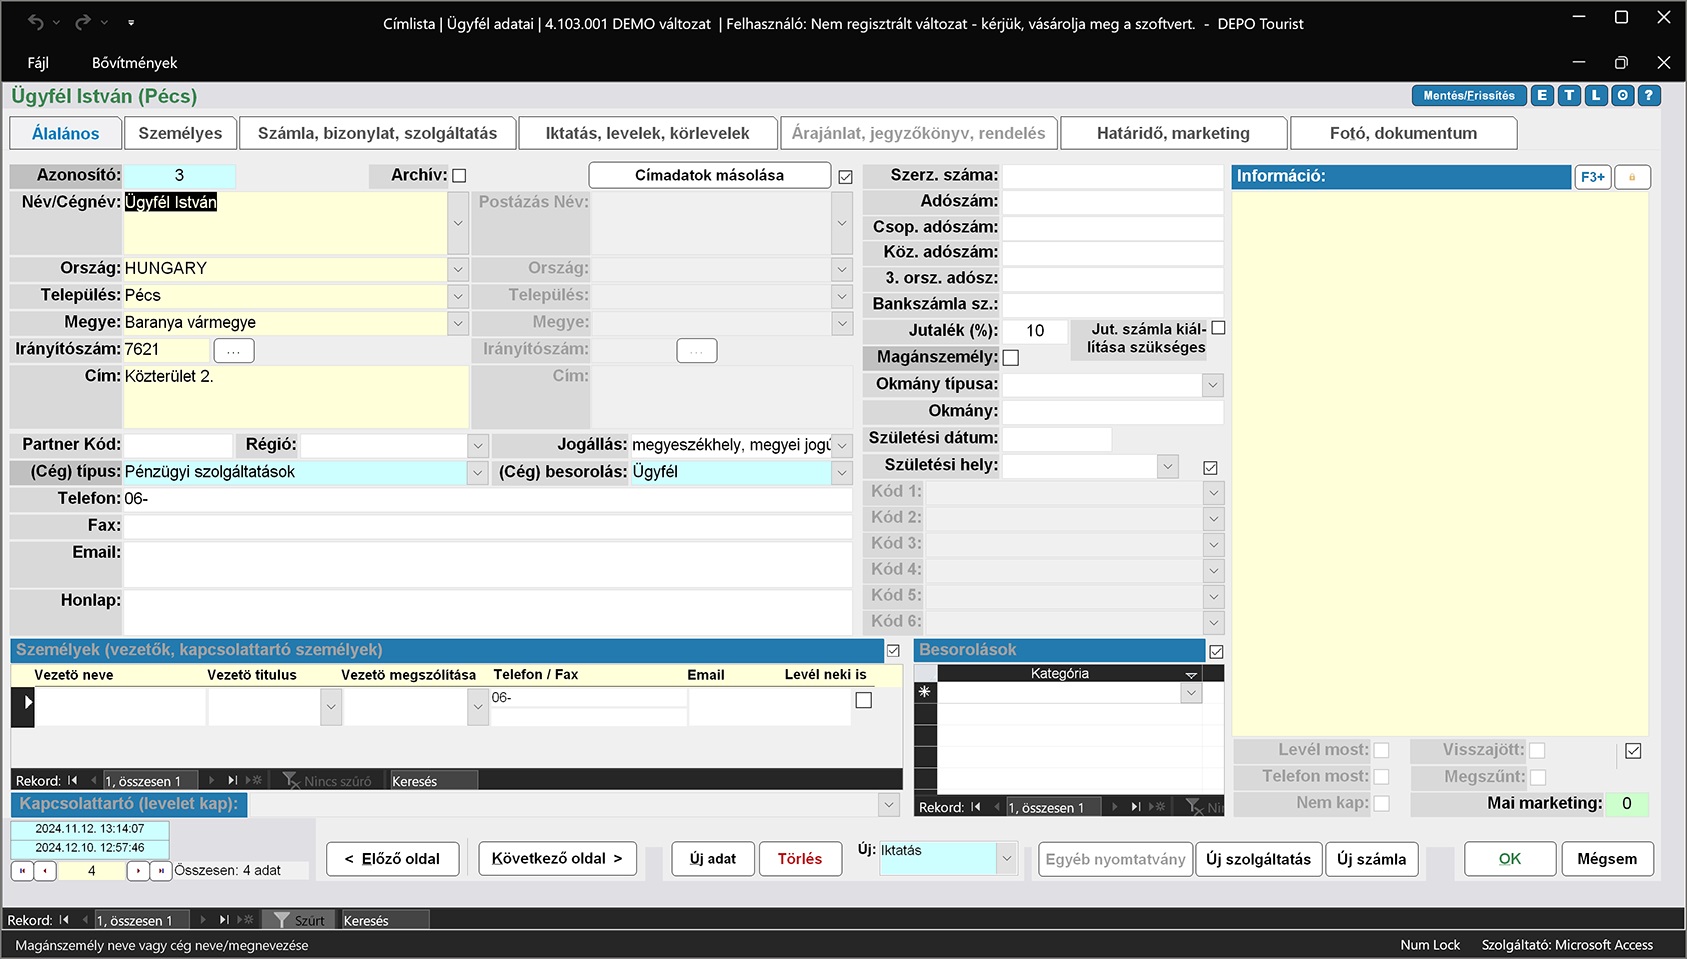This screenshot has width=1687, height=959.
Task: Open the Bővítmények menu
Action: click(x=134, y=63)
